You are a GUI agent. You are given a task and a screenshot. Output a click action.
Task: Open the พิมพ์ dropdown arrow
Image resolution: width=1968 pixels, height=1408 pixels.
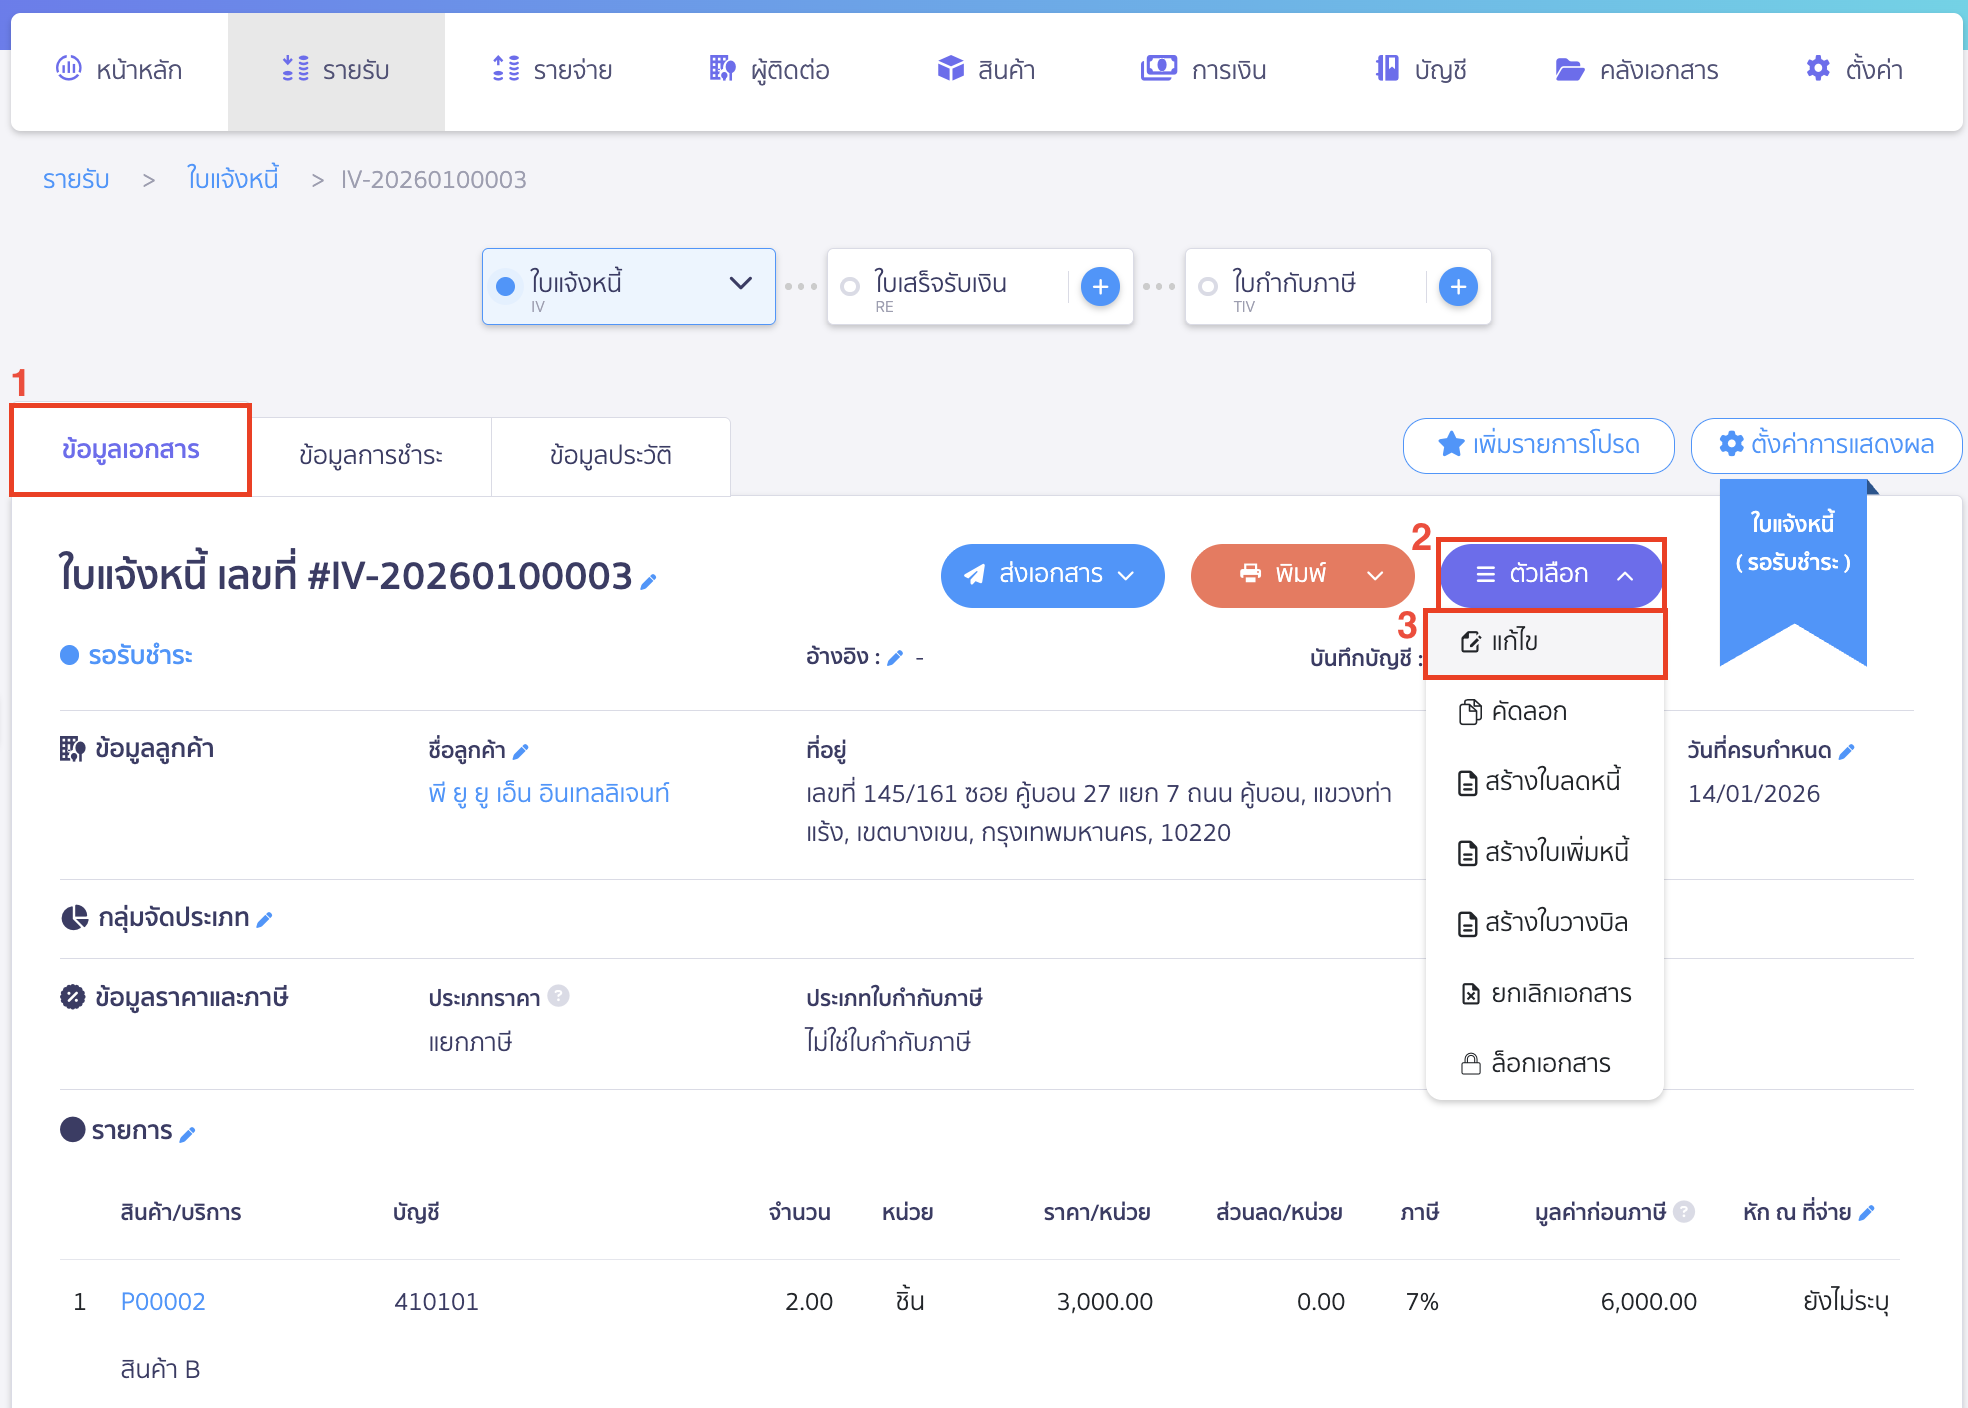tap(1375, 575)
